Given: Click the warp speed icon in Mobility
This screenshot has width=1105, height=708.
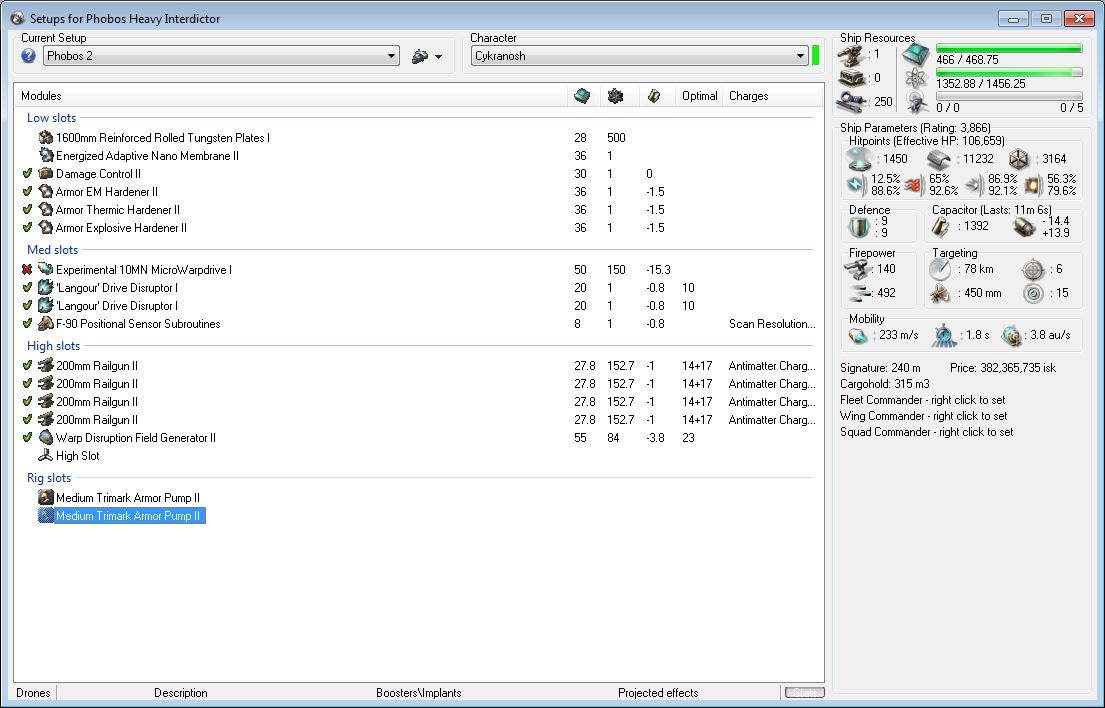Looking at the screenshot, I should point(1011,336).
